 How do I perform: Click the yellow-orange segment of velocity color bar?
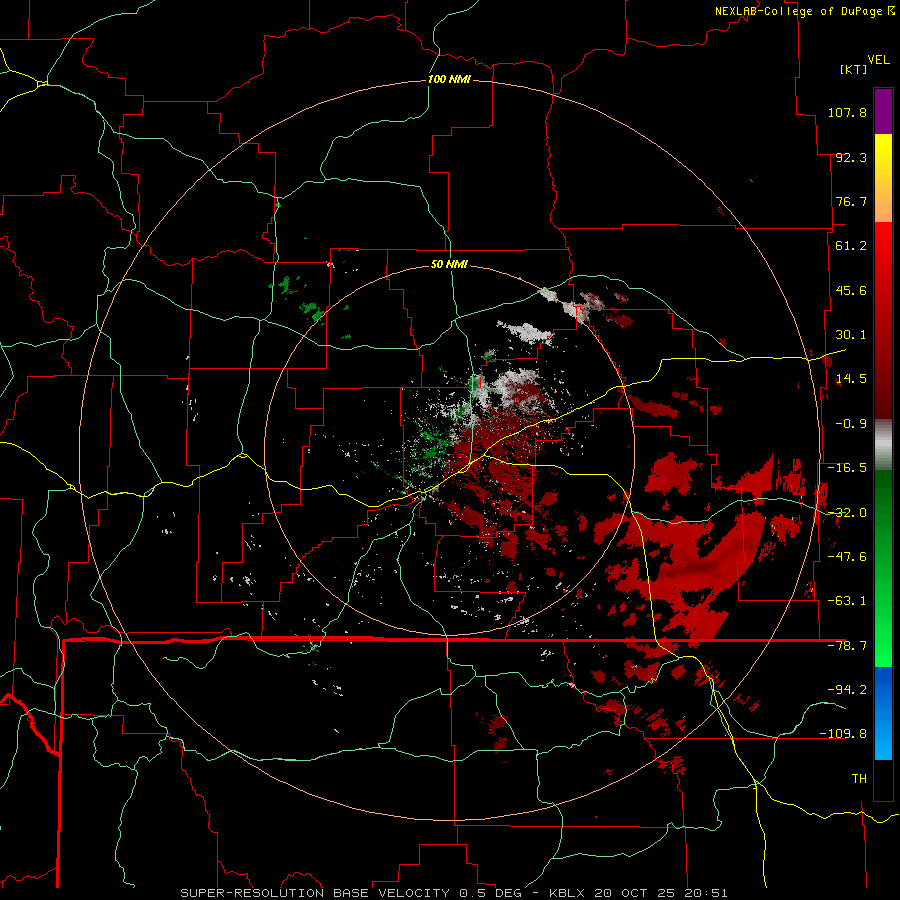click(x=883, y=178)
